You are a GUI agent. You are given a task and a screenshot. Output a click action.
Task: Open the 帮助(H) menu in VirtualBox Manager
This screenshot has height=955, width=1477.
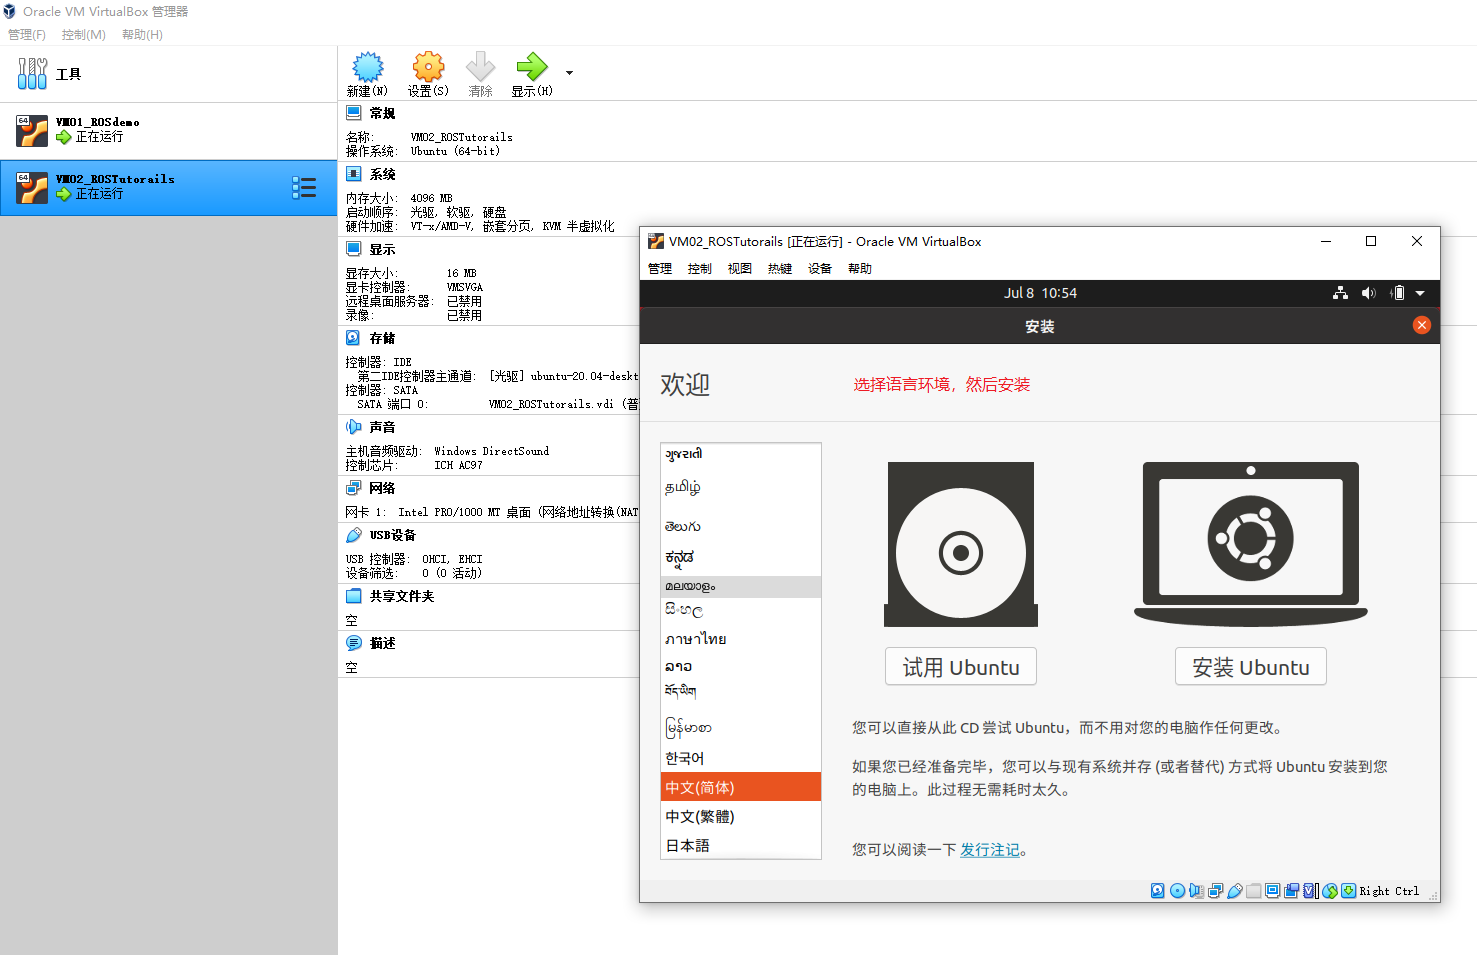(x=141, y=34)
